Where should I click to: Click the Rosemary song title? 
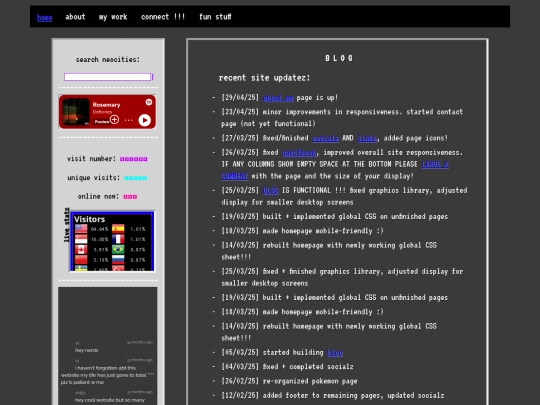pos(106,105)
